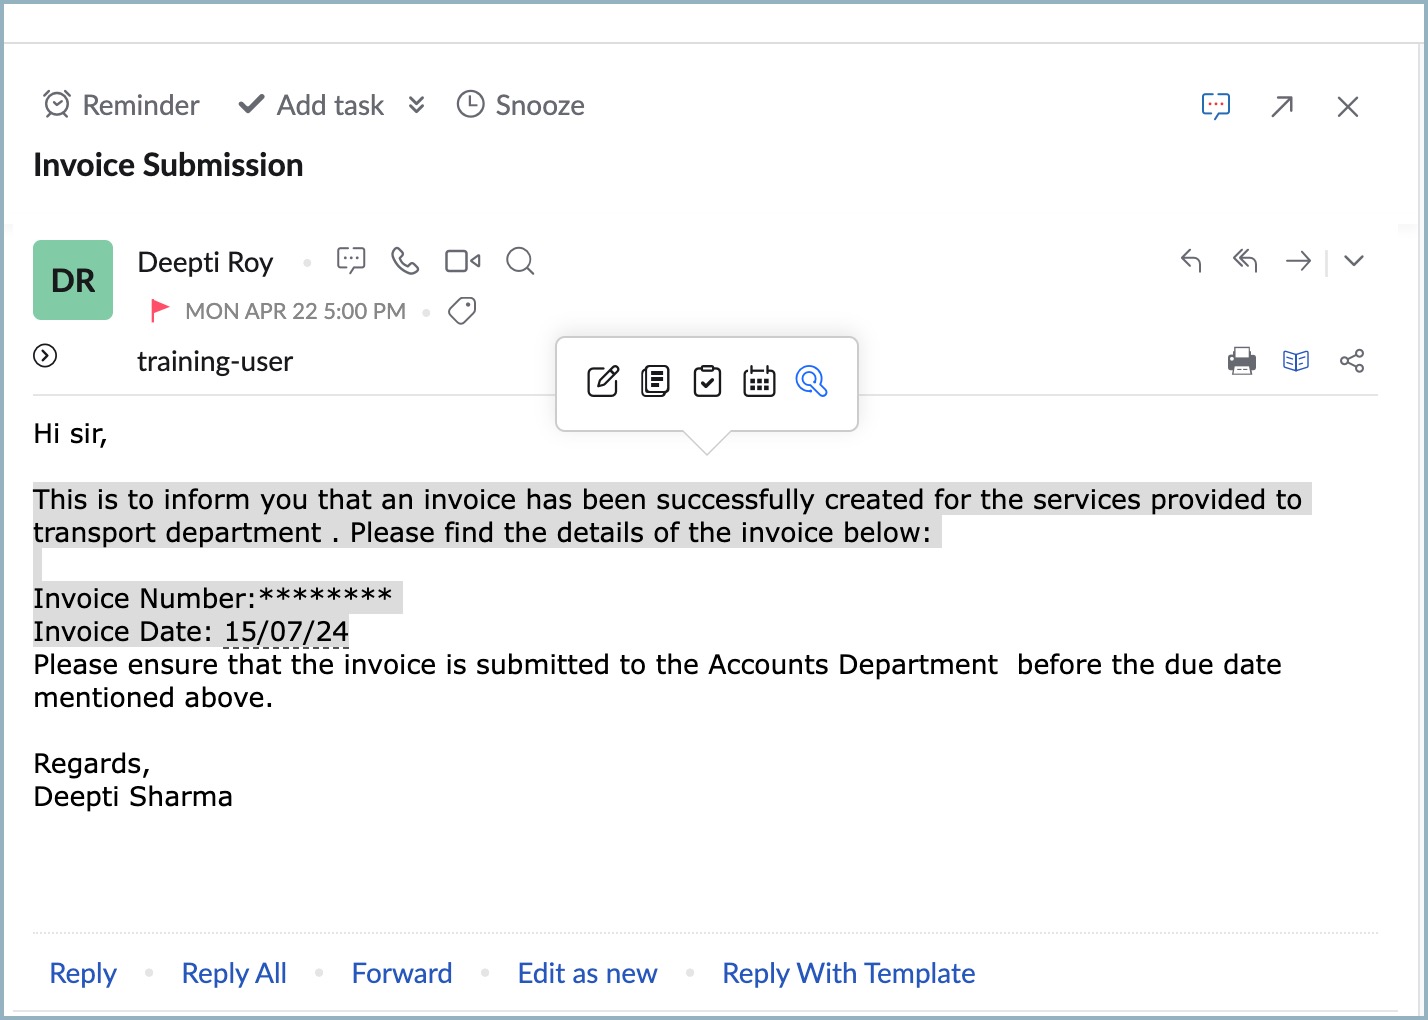Image resolution: width=1428 pixels, height=1020 pixels.
Task: Open the chat comment icon at top right
Action: [1216, 106]
